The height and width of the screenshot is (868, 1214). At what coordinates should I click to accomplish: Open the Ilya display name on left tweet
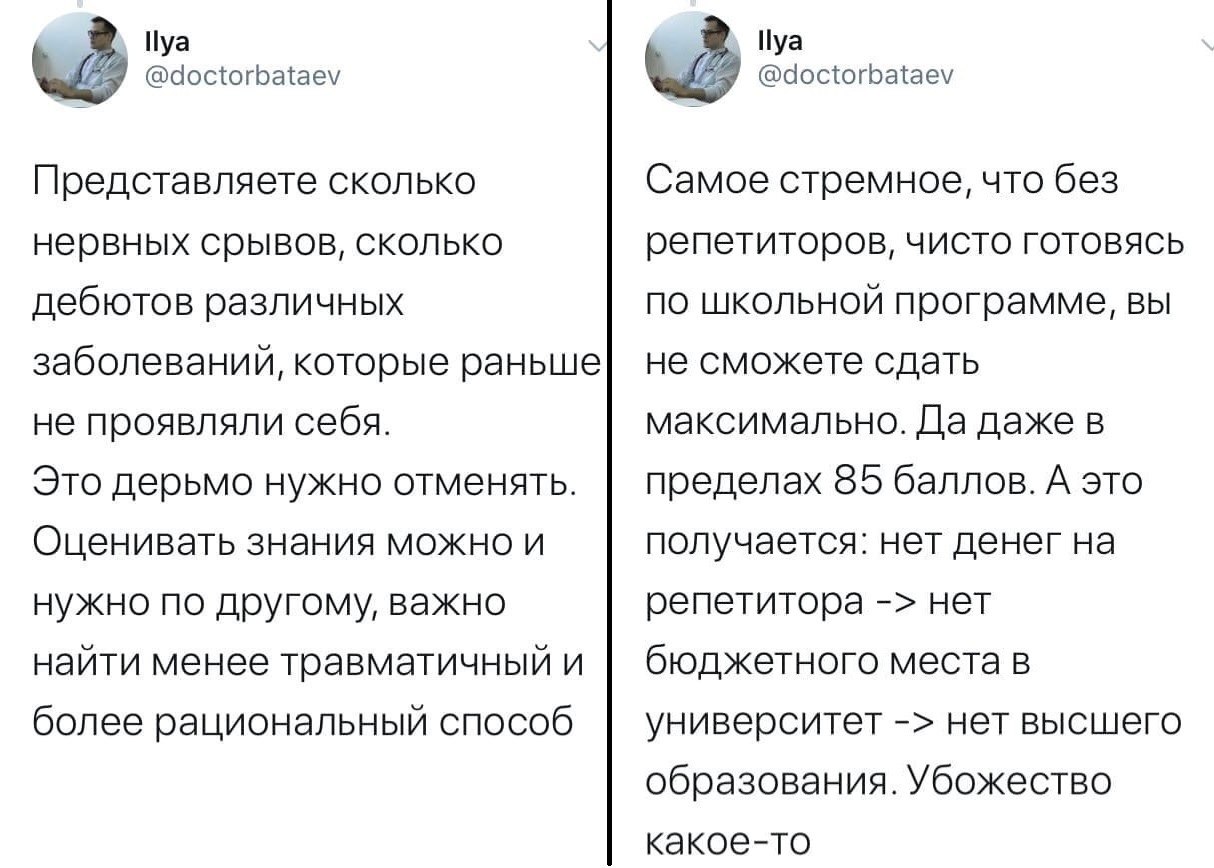(x=160, y=43)
